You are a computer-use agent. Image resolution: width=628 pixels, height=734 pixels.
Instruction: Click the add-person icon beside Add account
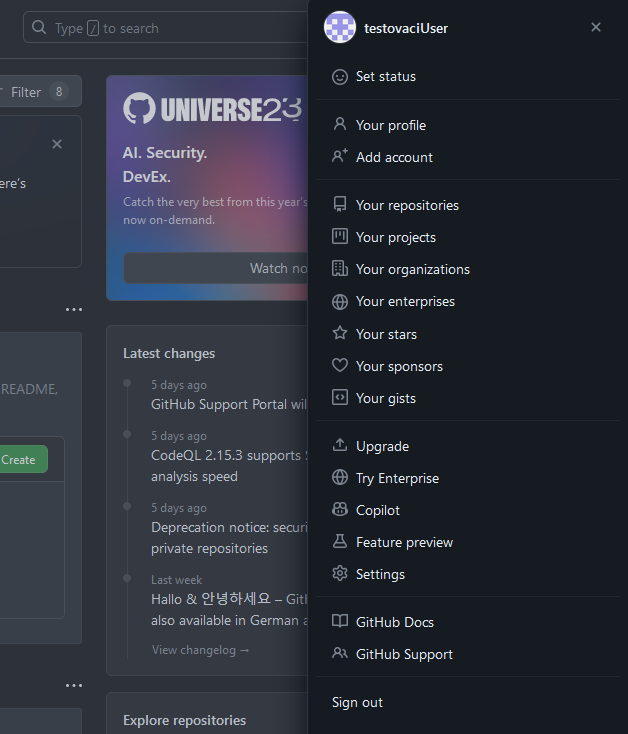[x=340, y=156]
